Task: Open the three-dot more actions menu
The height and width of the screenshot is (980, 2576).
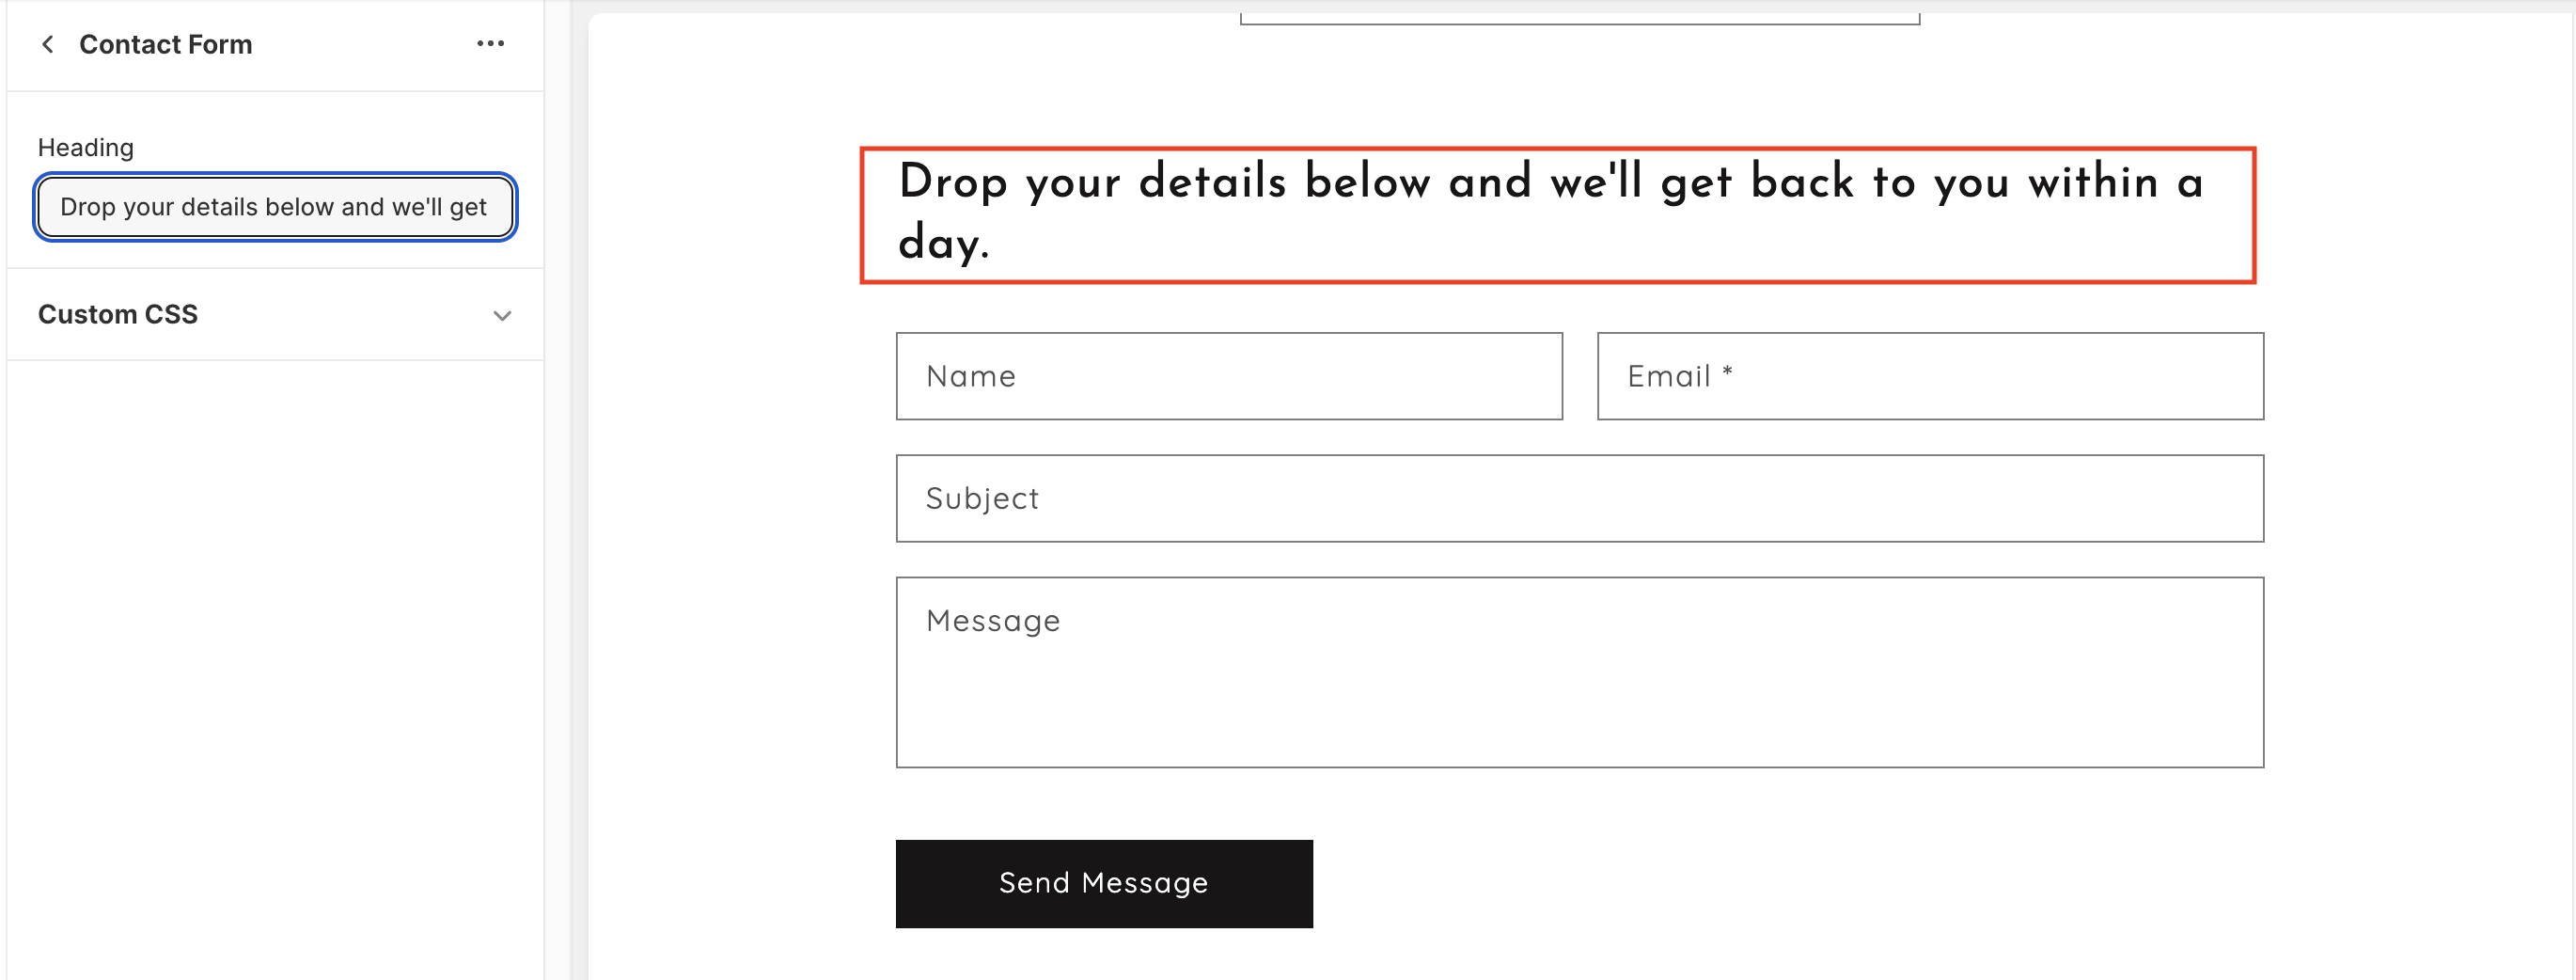Action: pyautogui.click(x=490, y=44)
